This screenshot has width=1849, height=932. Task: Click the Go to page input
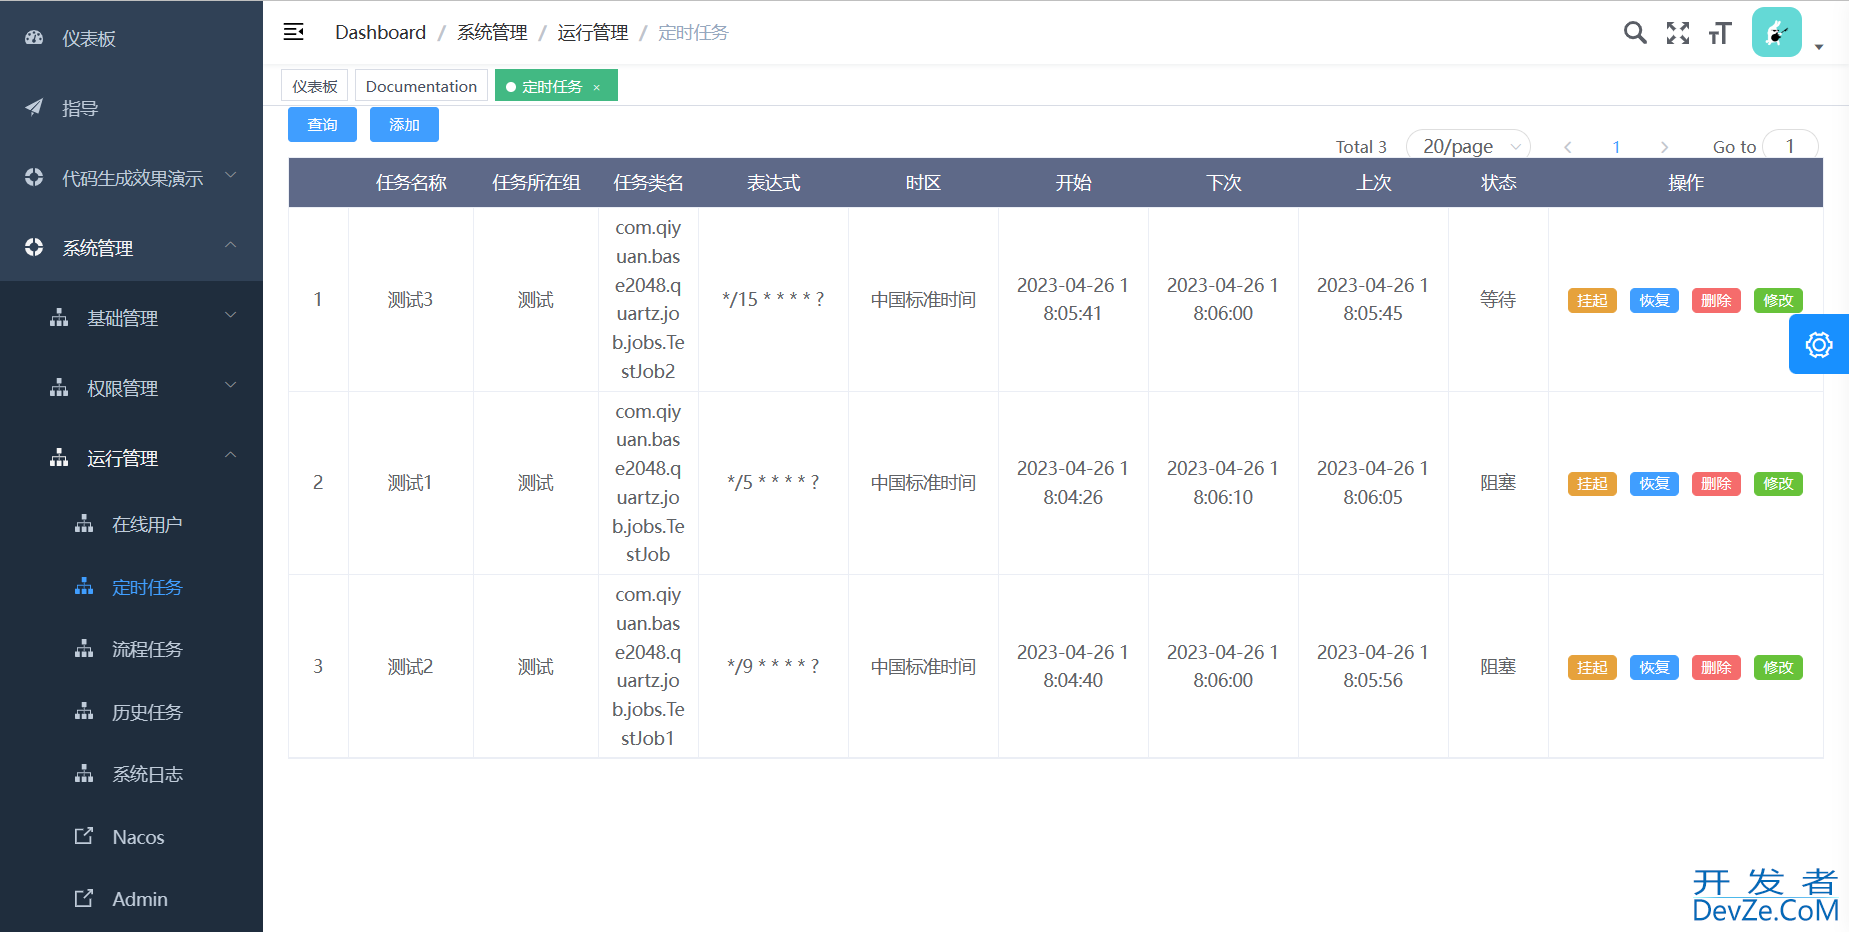[1790, 146]
